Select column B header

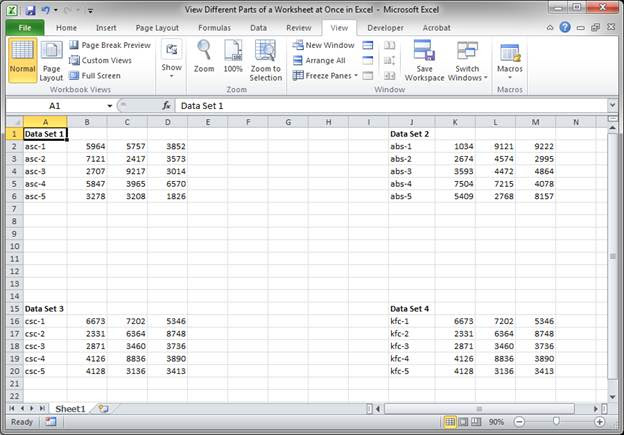[x=87, y=122]
